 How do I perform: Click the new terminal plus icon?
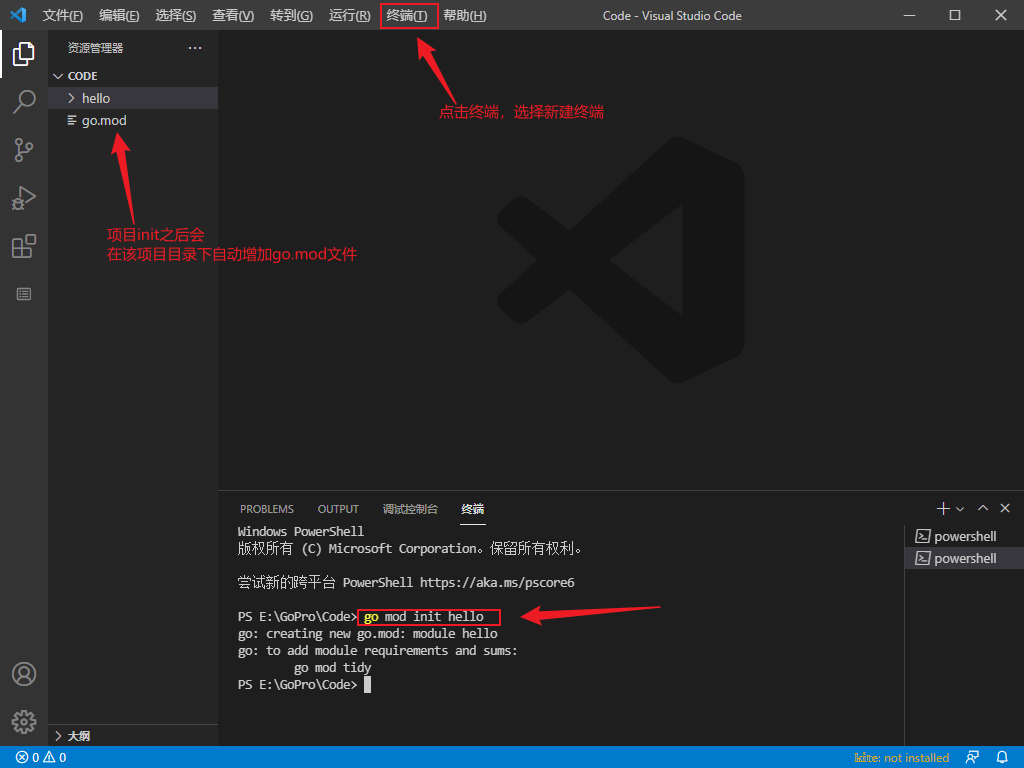point(942,509)
